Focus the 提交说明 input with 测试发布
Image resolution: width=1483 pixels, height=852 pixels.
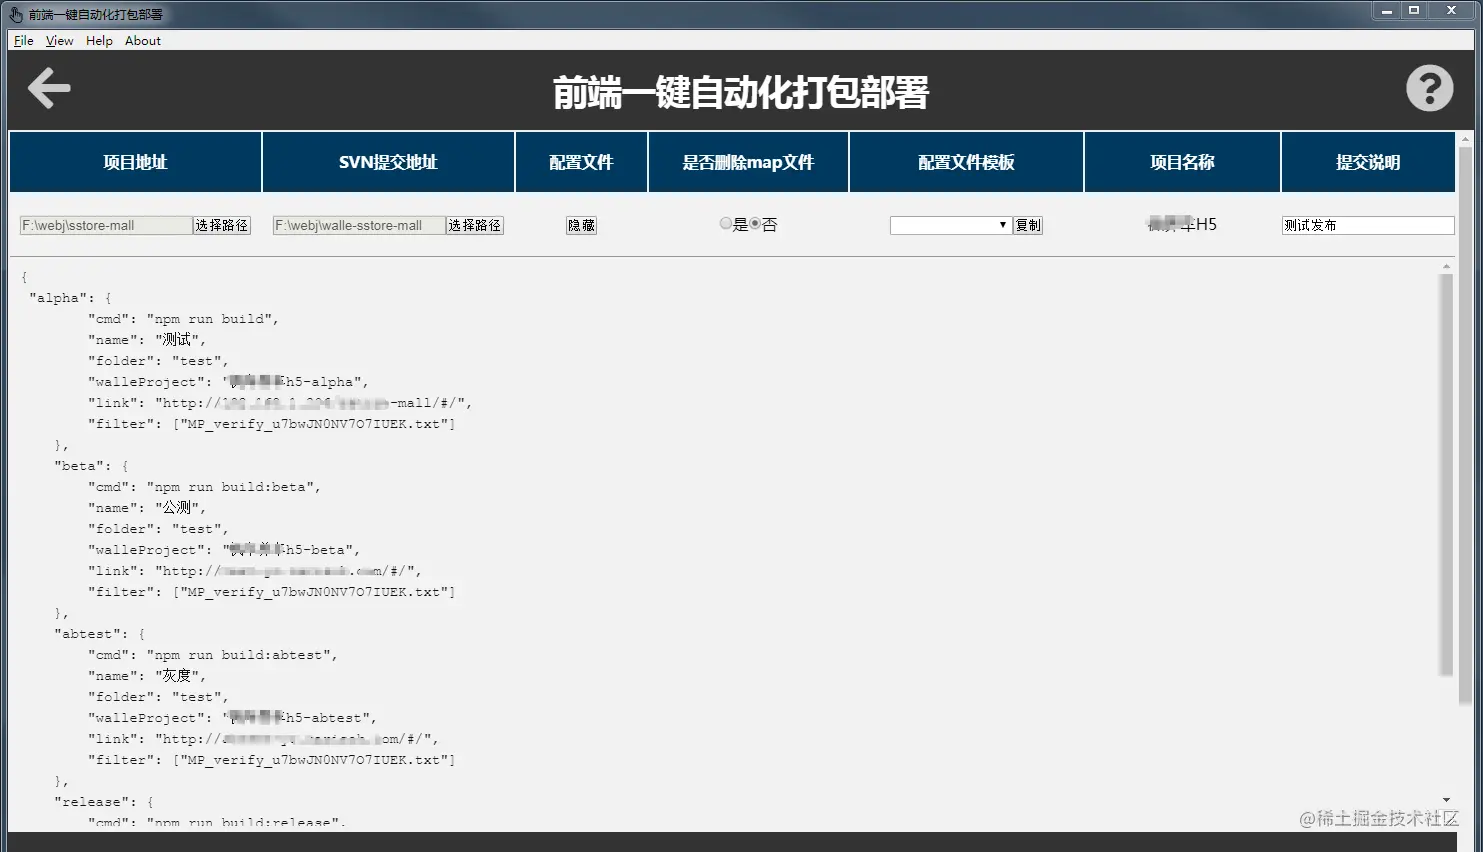tap(1368, 226)
